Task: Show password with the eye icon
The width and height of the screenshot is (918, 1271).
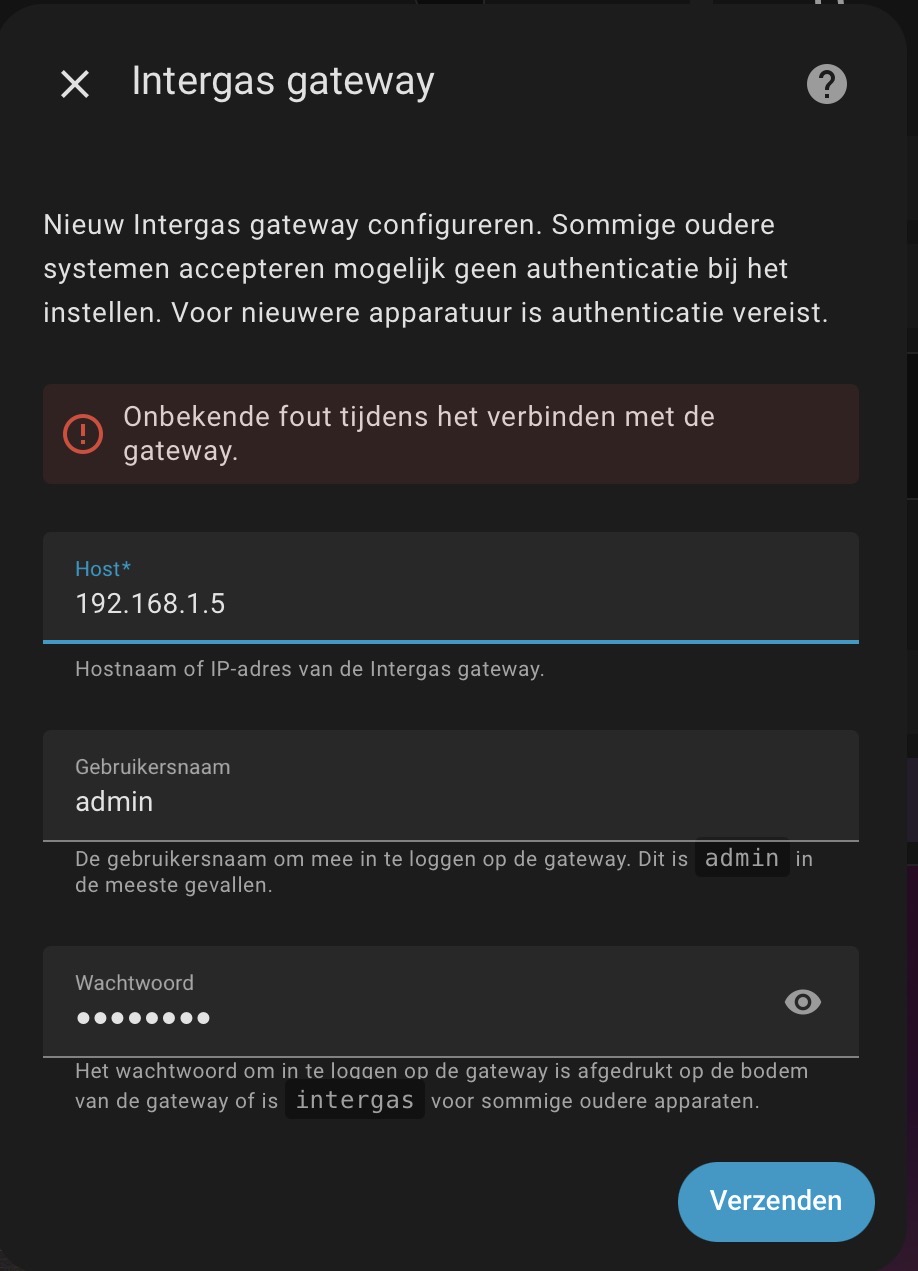Action: coord(803,1001)
